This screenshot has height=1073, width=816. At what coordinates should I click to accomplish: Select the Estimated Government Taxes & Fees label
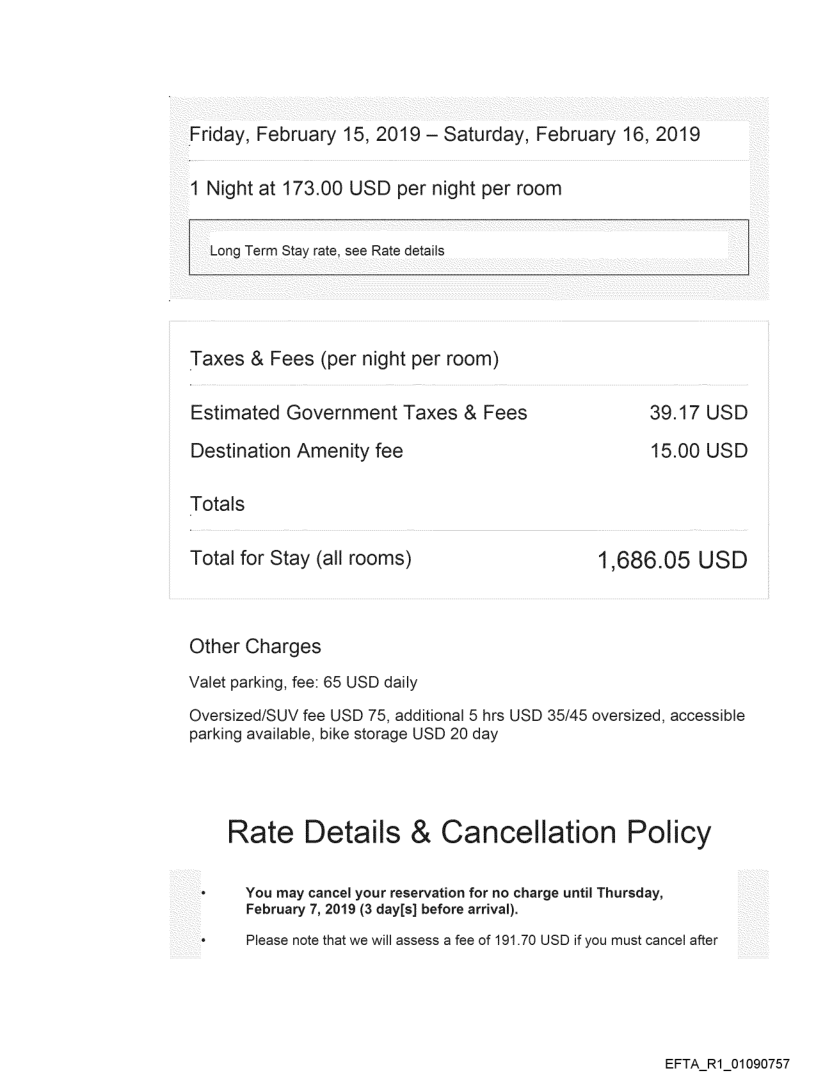click(358, 413)
